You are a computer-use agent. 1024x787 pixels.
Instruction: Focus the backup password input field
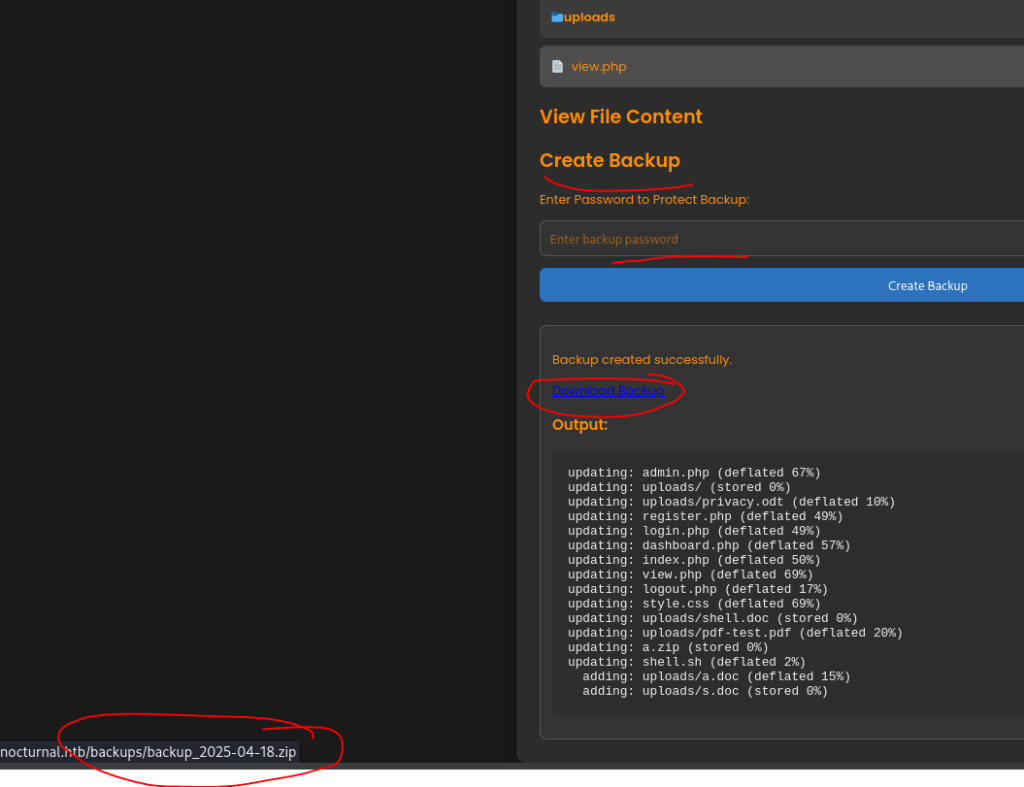780,239
